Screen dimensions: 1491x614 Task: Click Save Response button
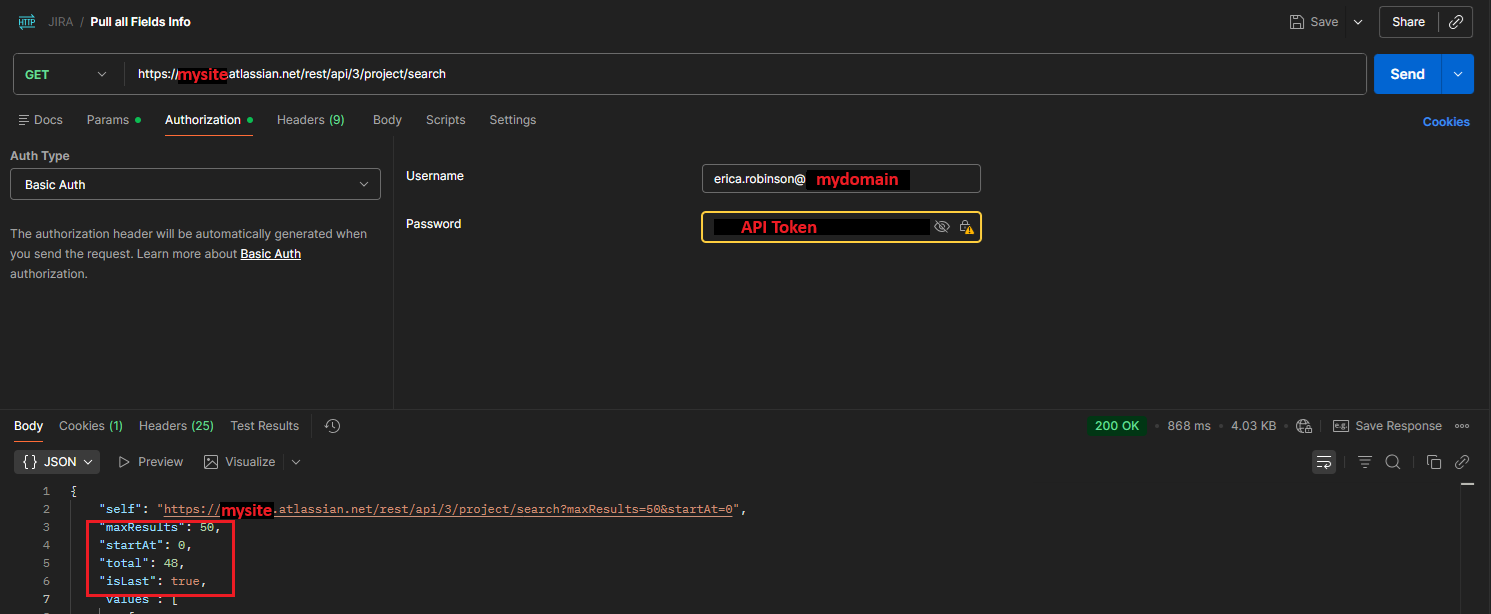coord(1388,426)
